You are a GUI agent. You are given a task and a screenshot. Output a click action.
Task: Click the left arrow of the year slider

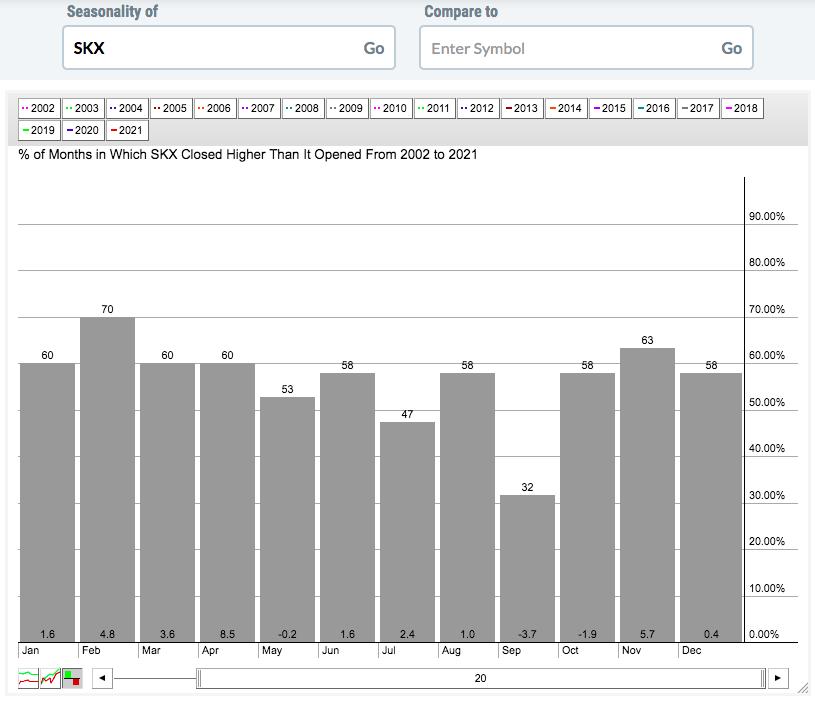point(101,678)
